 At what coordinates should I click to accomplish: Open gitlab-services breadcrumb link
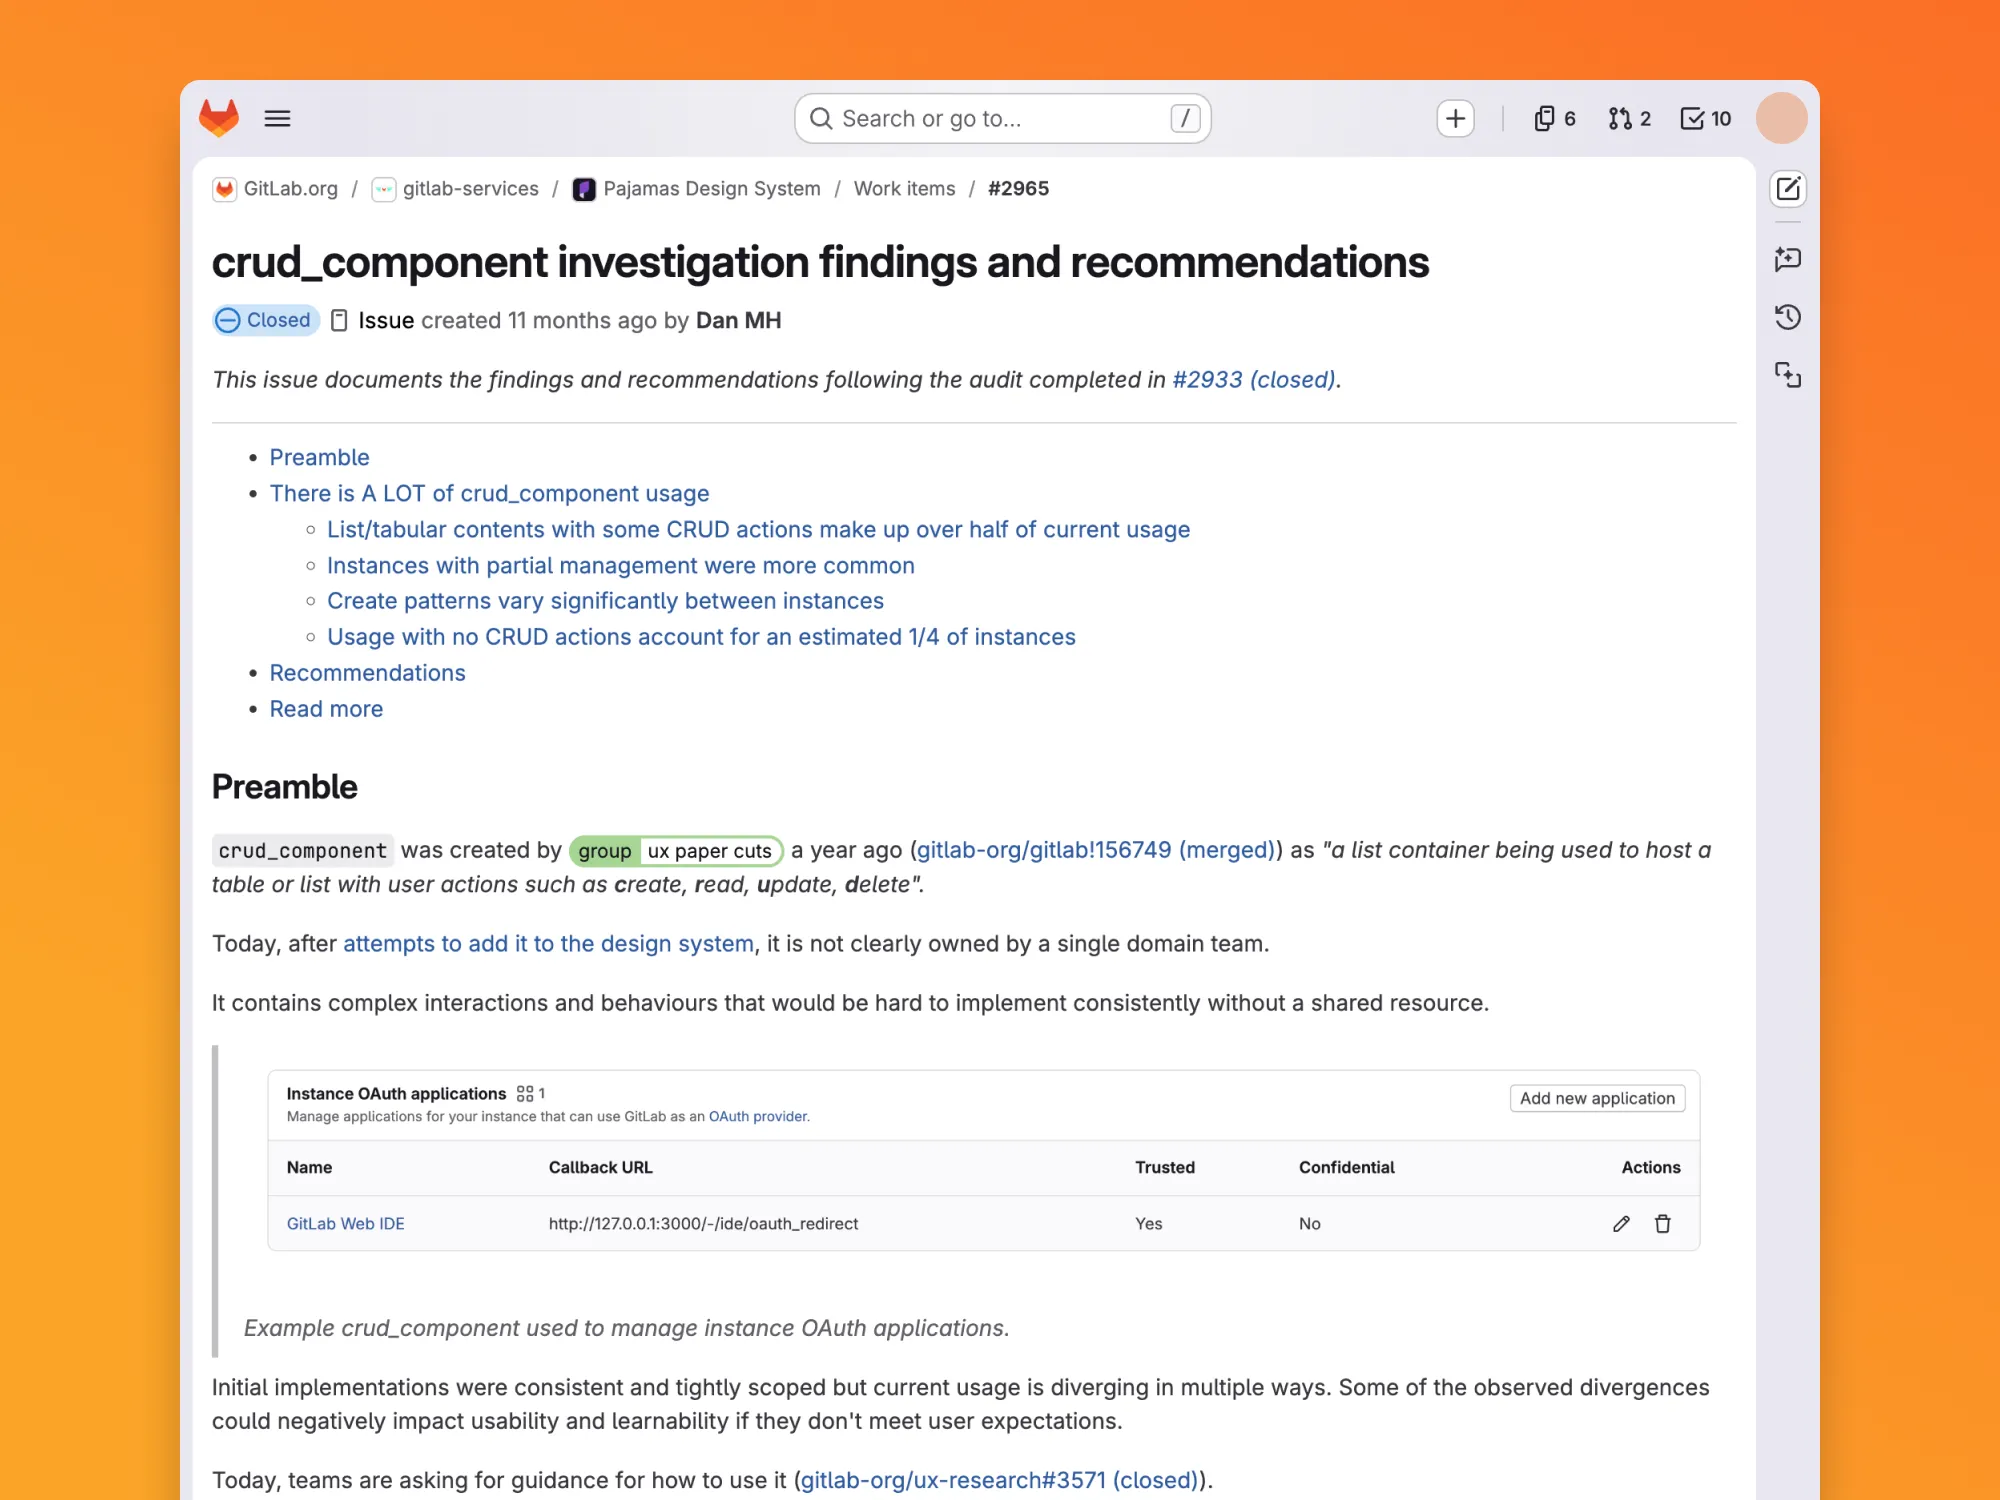click(471, 189)
